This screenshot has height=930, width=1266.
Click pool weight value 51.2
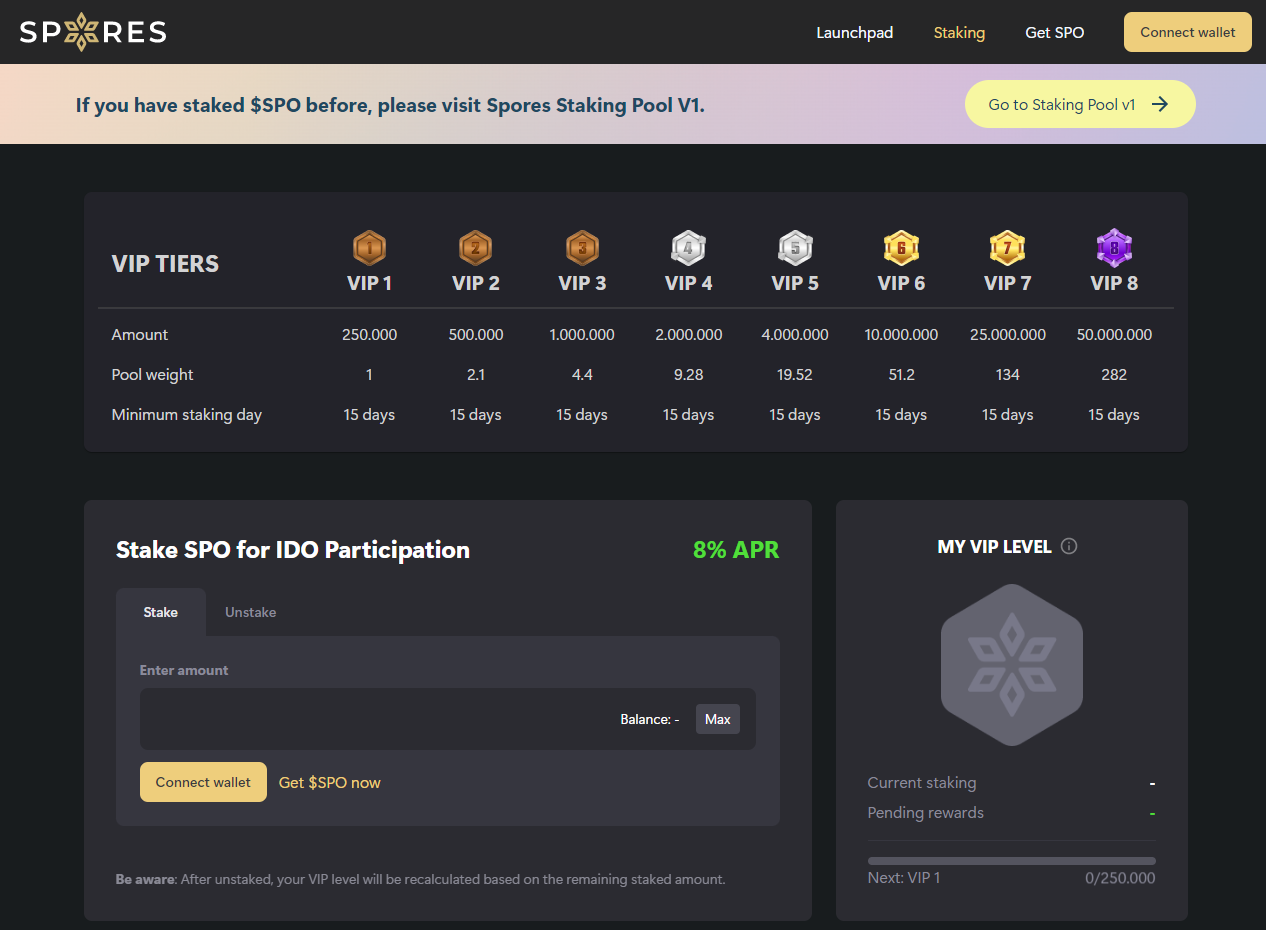point(901,375)
